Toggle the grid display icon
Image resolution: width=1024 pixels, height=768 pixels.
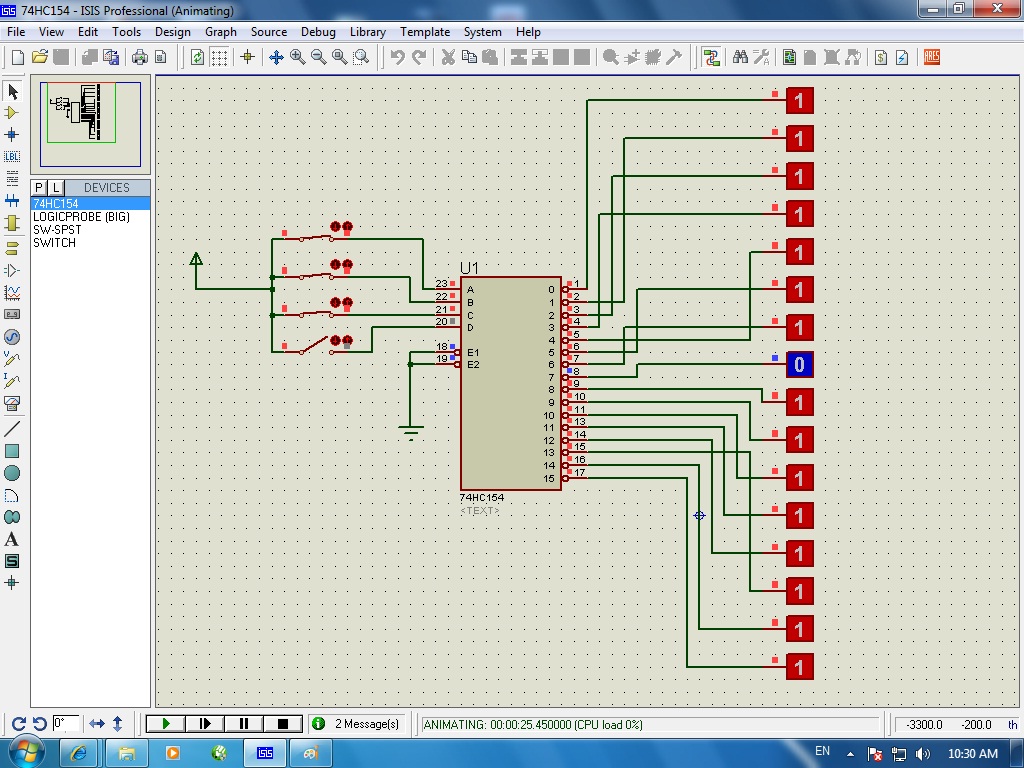tap(219, 57)
